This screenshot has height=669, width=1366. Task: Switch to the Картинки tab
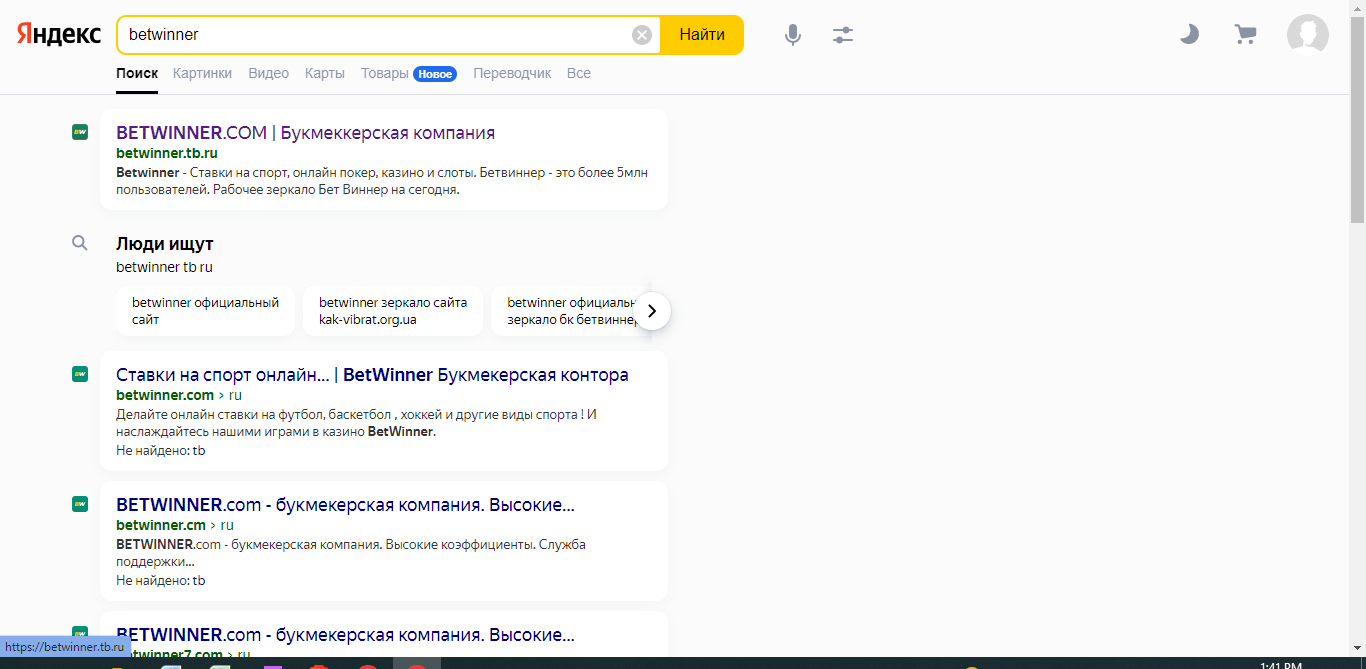[x=202, y=73]
